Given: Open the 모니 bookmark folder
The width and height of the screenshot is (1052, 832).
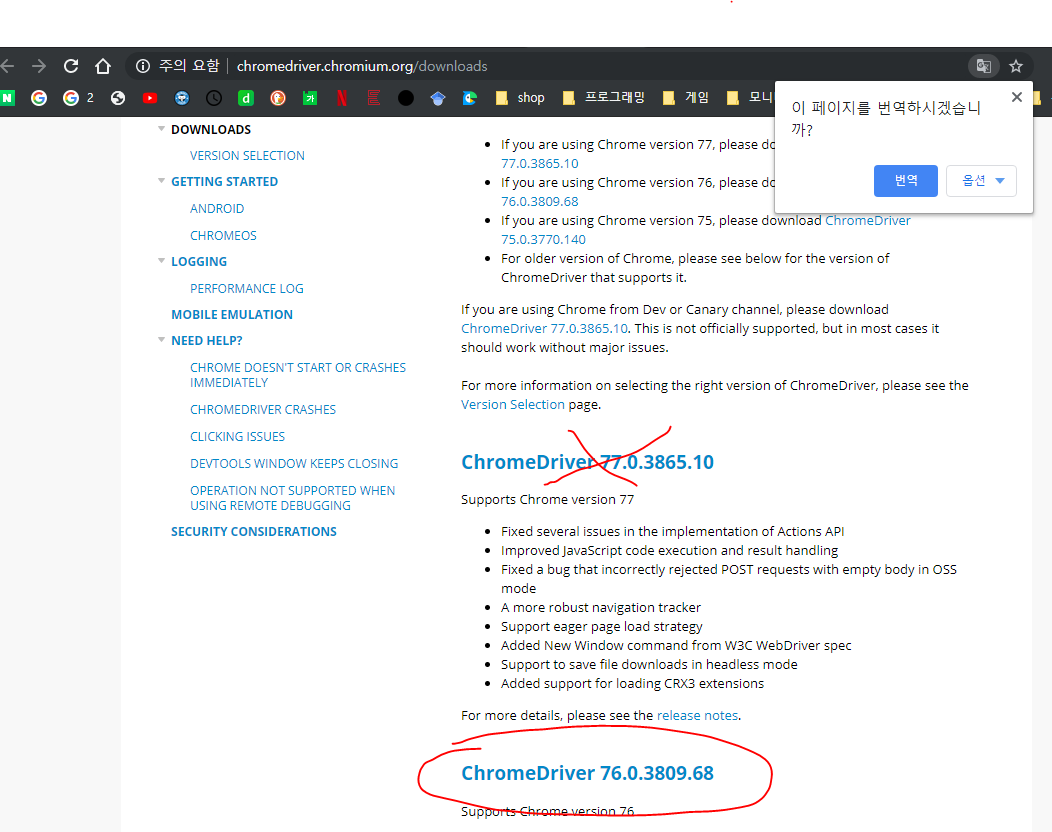Looking at the screenshot, I should click(x=750, y=98).
